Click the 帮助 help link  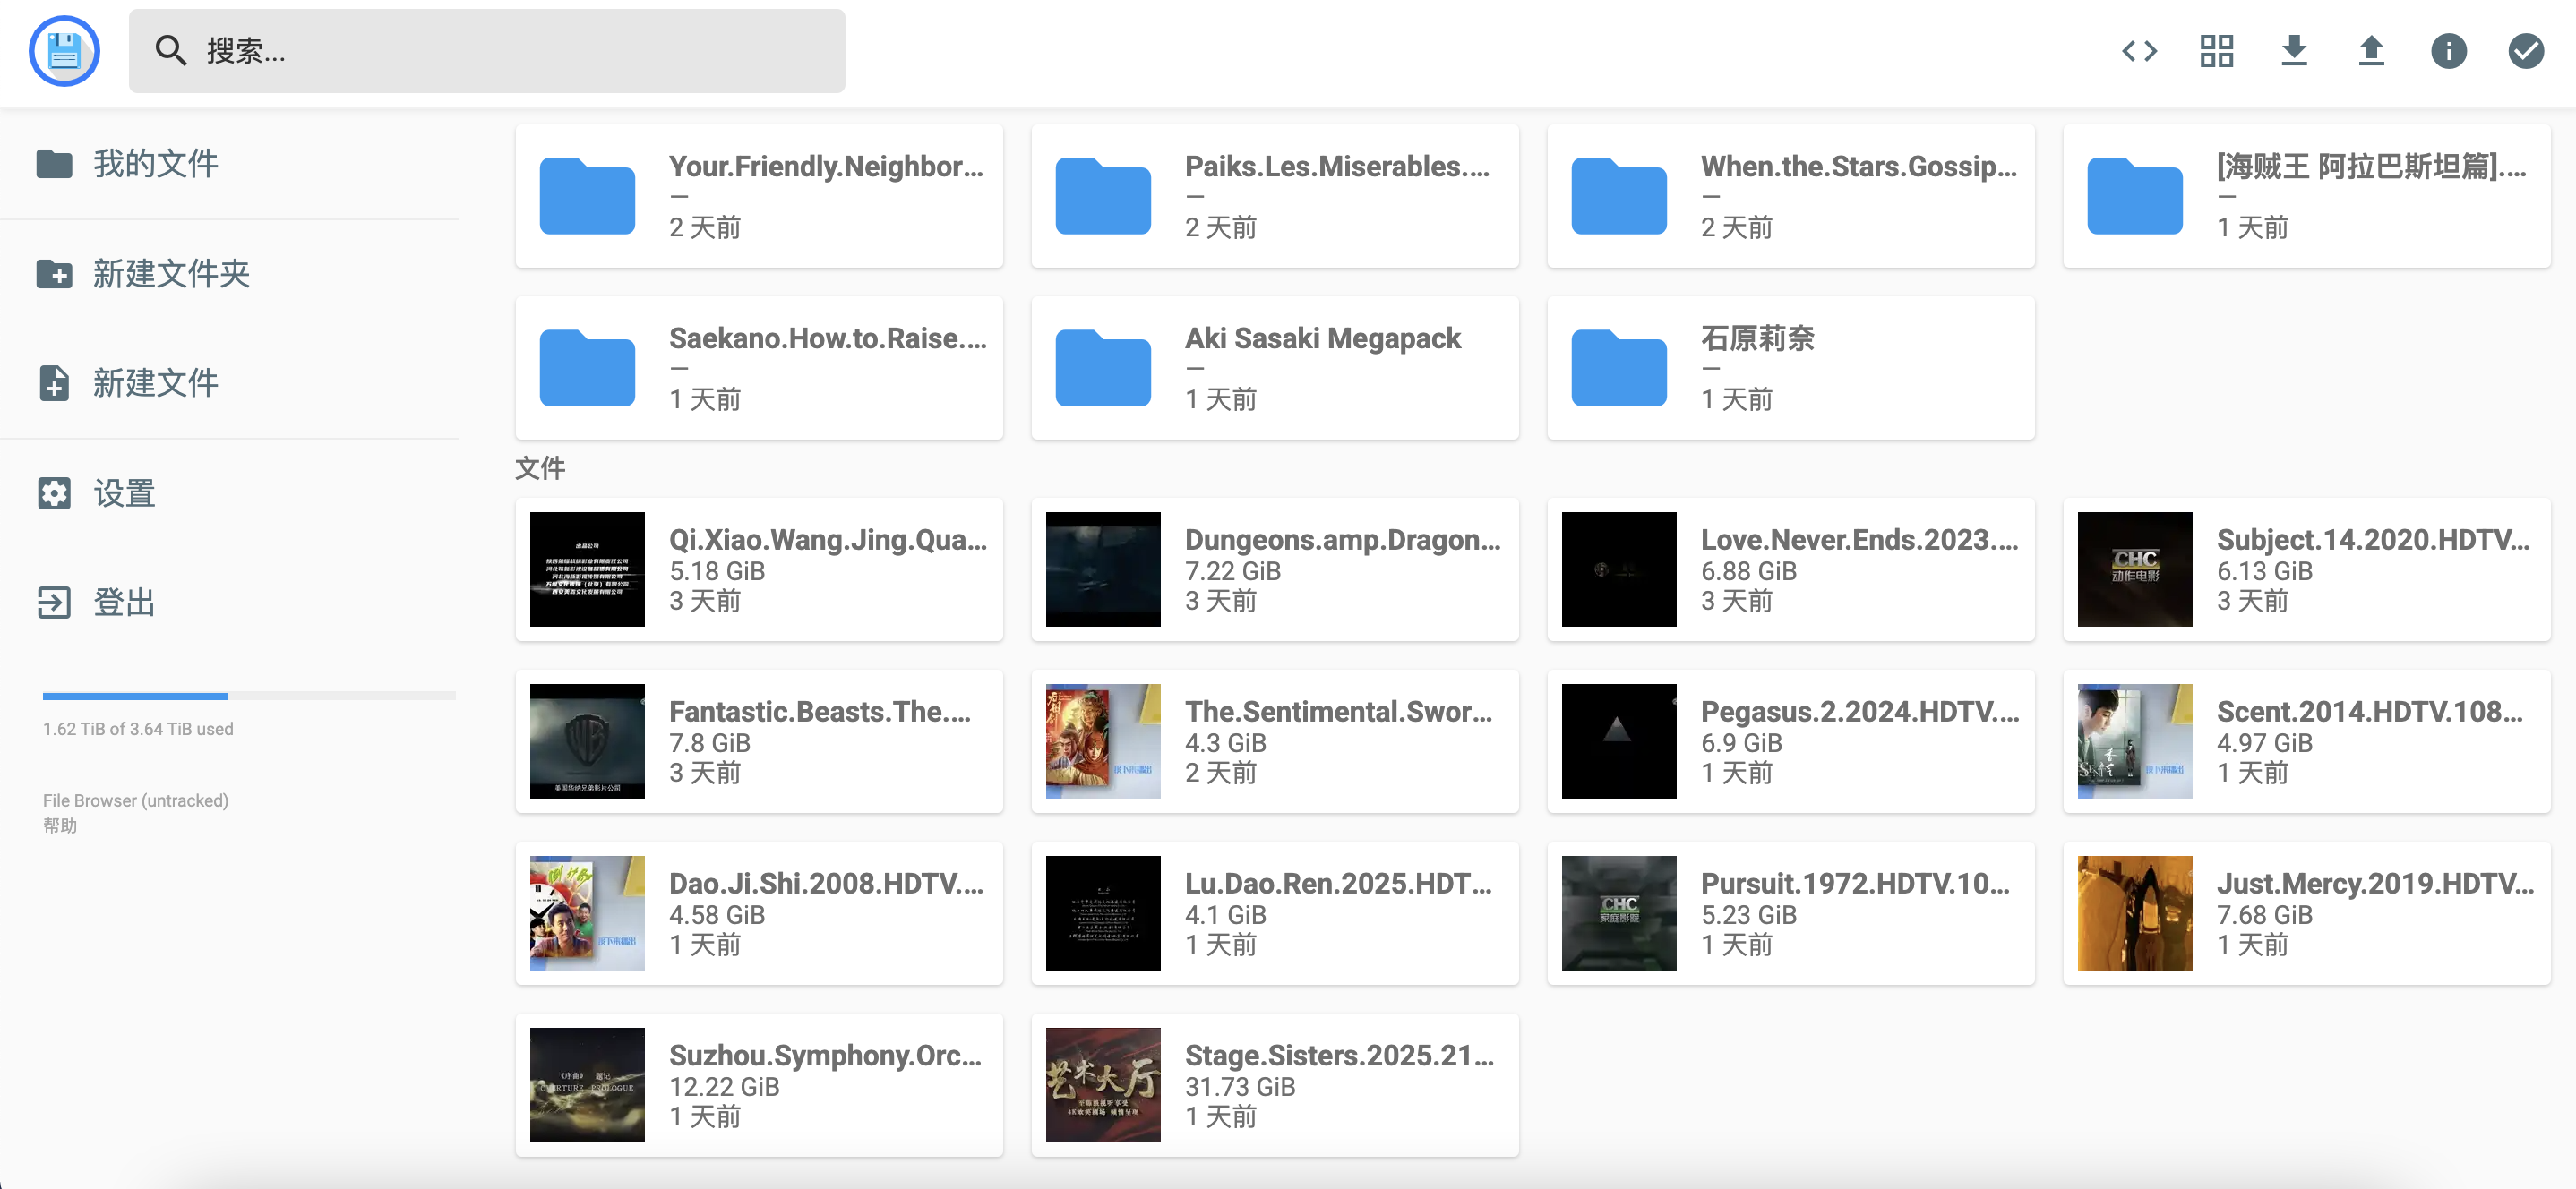click(60, 826)
